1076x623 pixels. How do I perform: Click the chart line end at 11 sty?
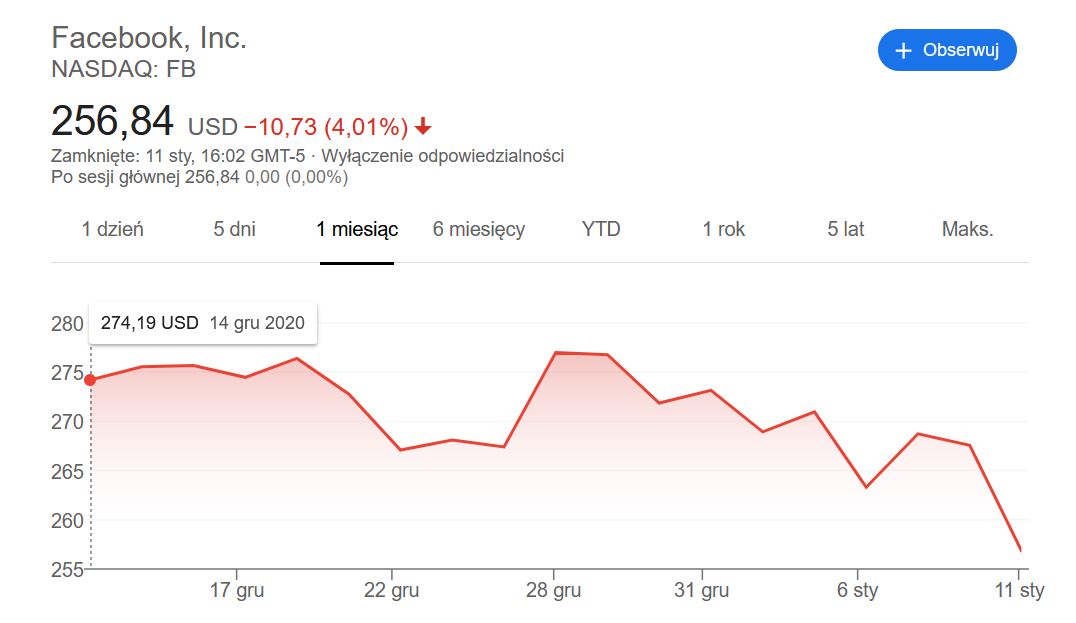pyautogui.click(x=1020, y=550)
